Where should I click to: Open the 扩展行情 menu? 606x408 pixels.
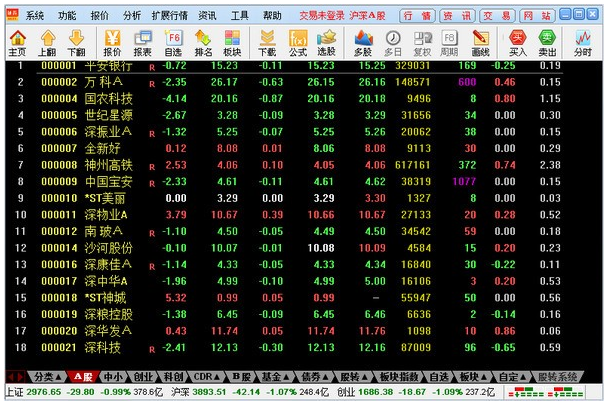click(x=170, y=15)
